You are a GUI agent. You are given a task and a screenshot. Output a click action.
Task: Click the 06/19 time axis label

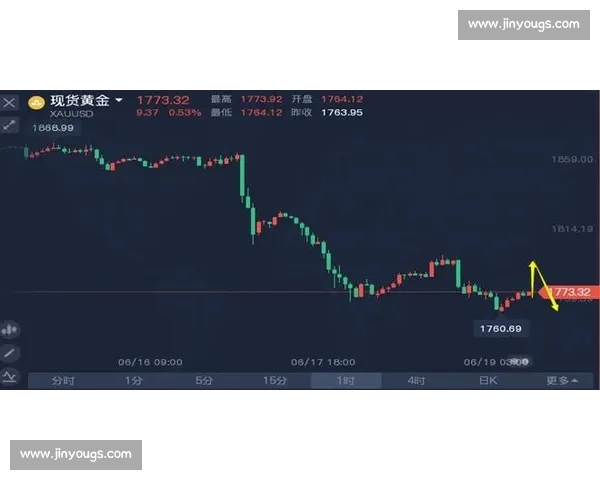496,362
